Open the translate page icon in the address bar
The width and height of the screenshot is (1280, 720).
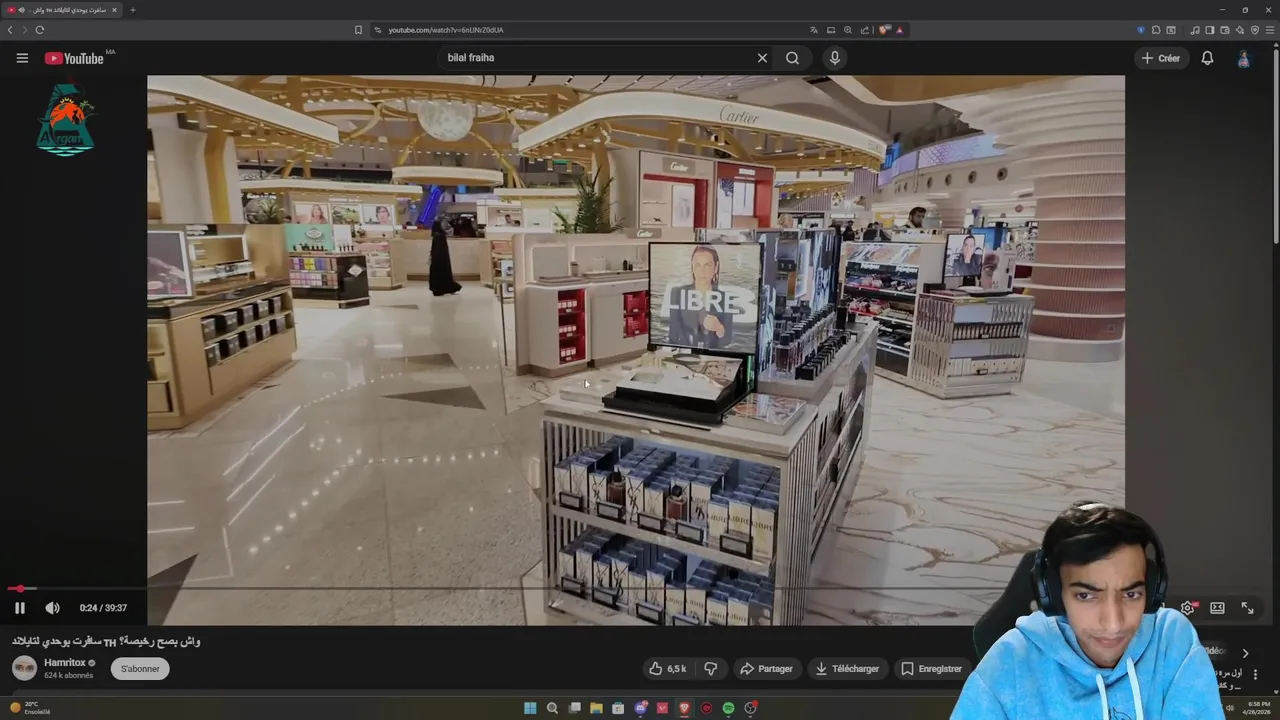click(814, 30)
